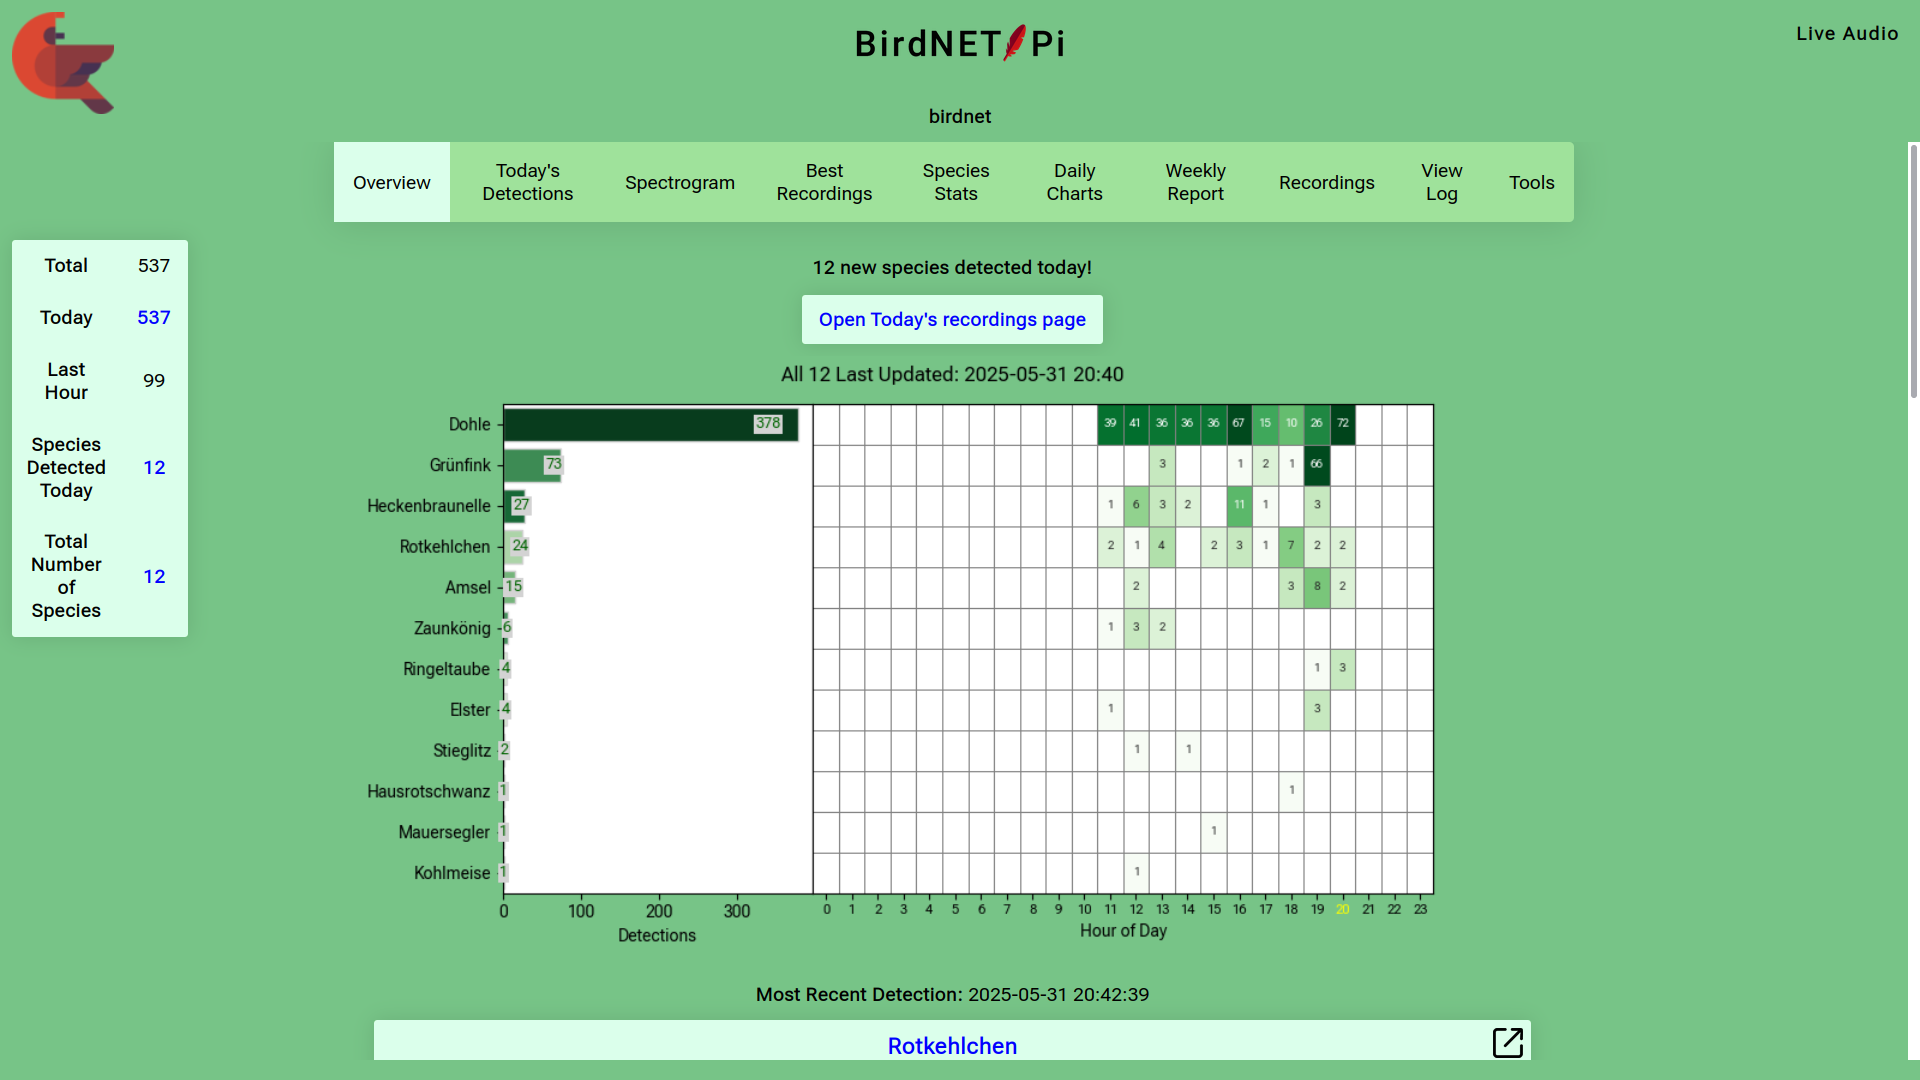Select the View Log tab
Viewport: 1920px width, 1080px height.
(1442, 182)
